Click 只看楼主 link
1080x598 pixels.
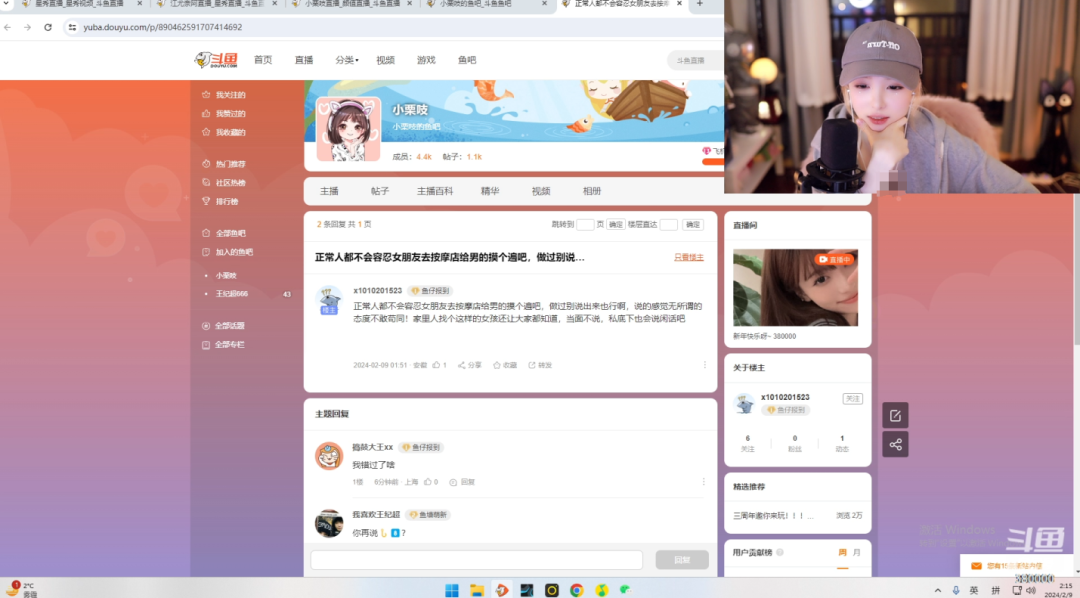689,257
